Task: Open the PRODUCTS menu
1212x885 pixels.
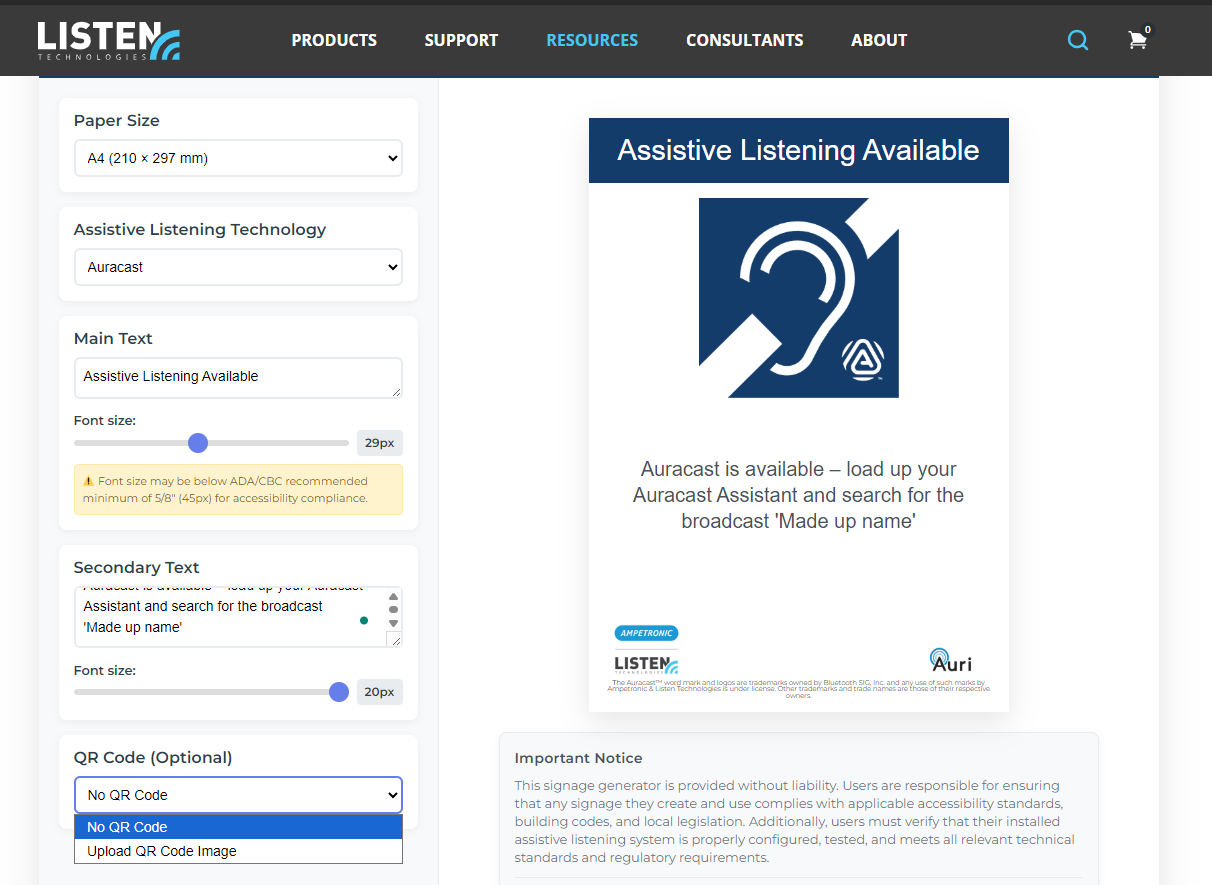Action: pyautogui.click(x=334, y=40)
